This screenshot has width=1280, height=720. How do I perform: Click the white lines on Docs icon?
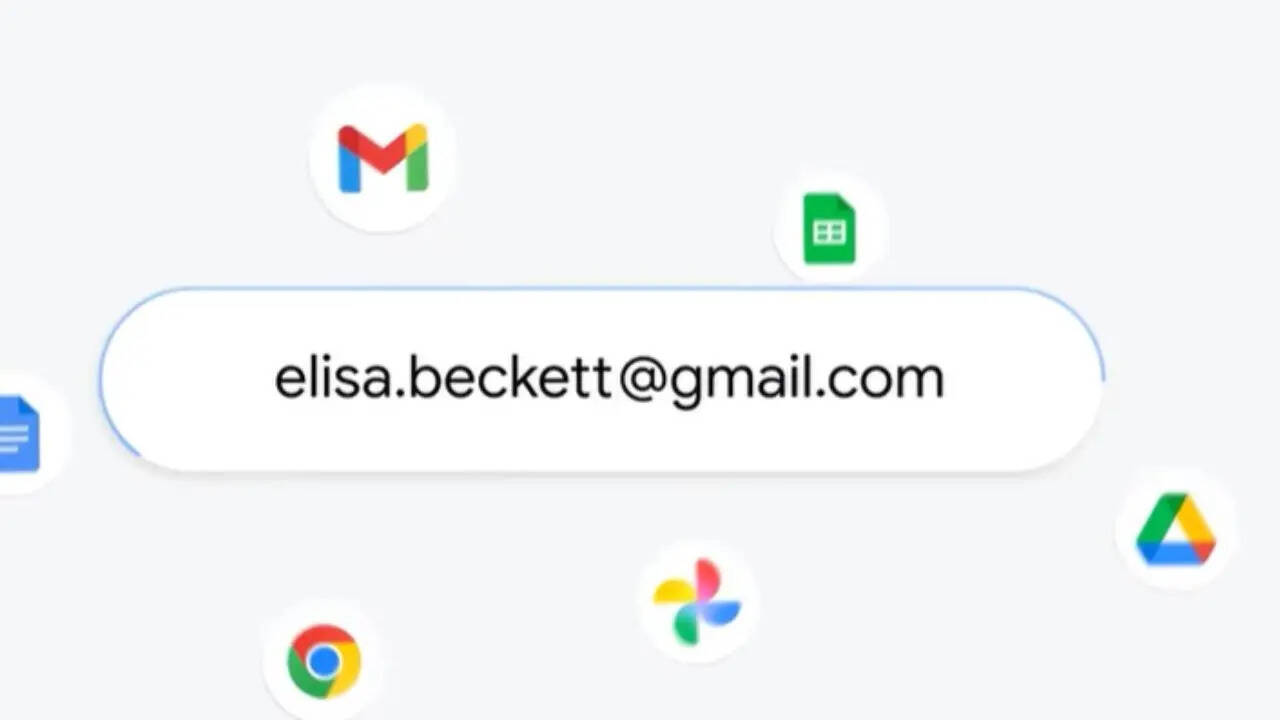point(14,437)
